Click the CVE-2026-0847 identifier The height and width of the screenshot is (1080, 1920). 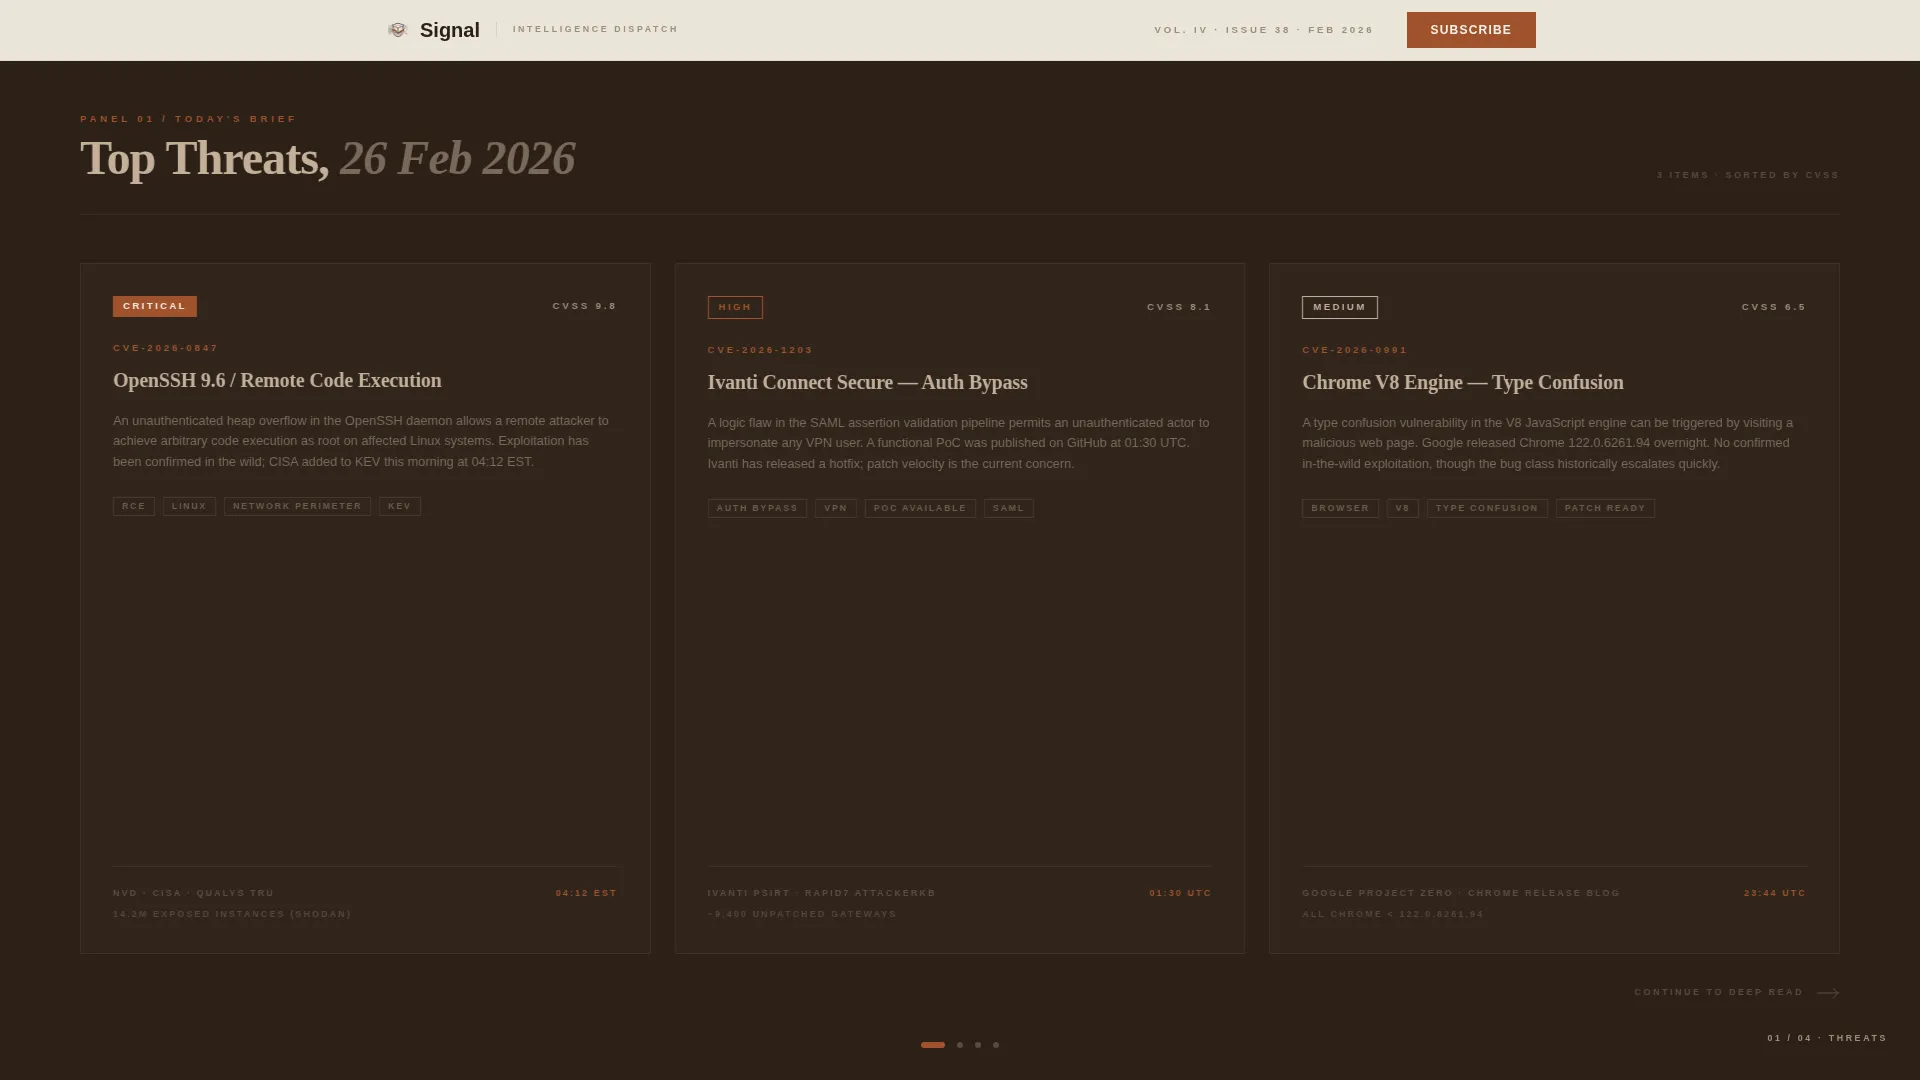click(166, 348)
